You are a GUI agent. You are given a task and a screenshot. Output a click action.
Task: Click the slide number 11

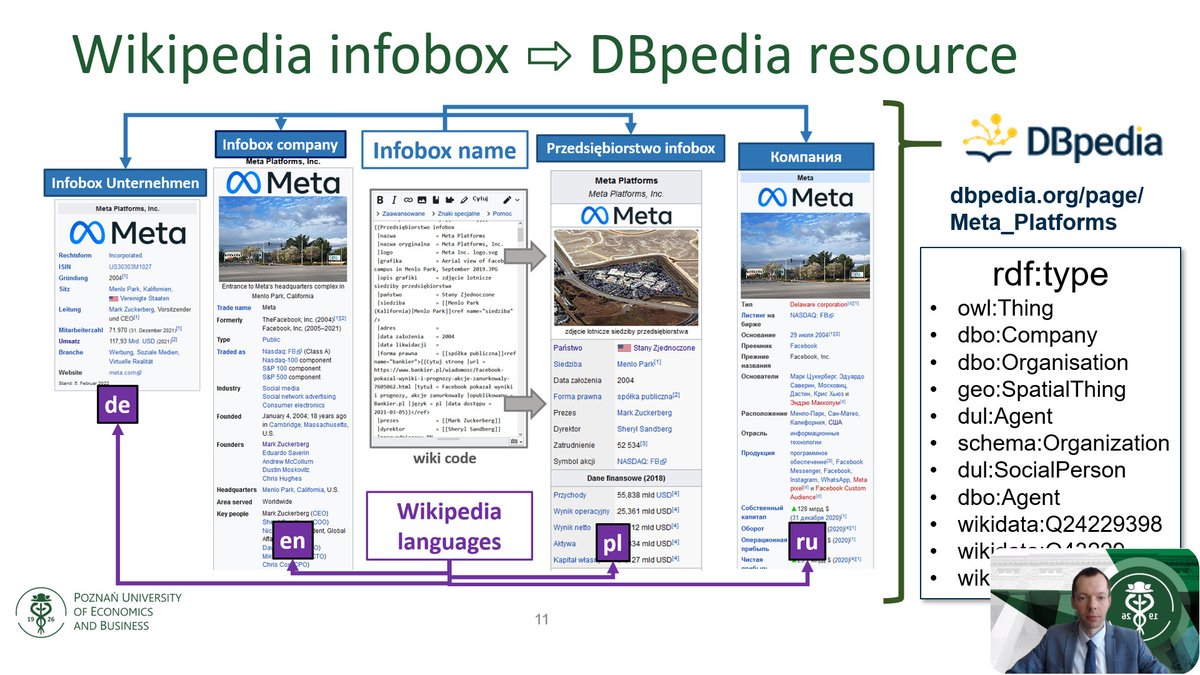coord(542,620)
